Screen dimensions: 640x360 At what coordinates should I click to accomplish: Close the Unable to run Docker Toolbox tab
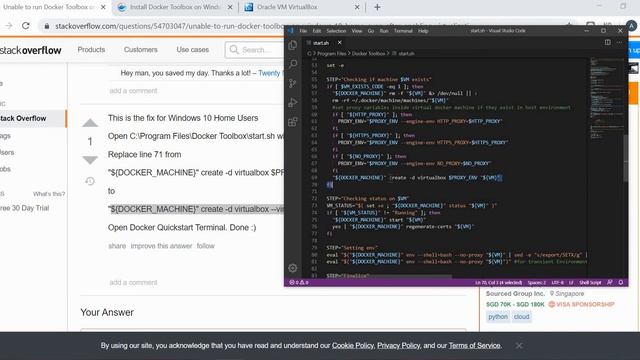103,7
